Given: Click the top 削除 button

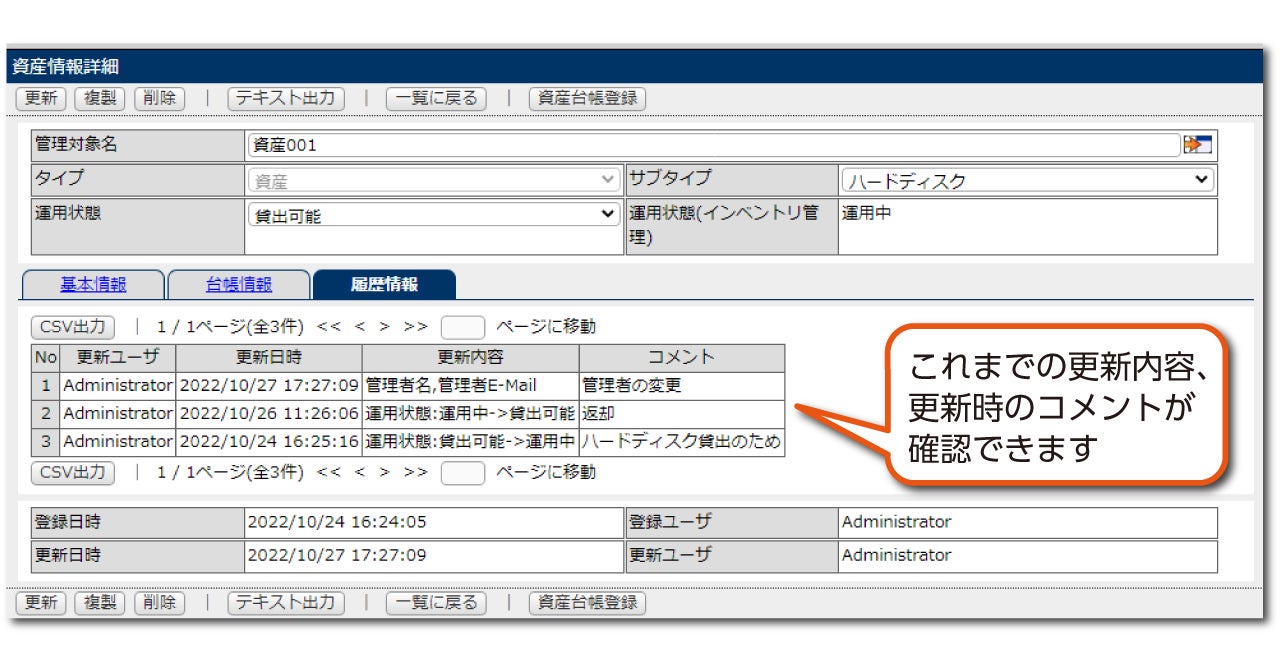Looking at the screenshot, I should [x=159, y=98].
